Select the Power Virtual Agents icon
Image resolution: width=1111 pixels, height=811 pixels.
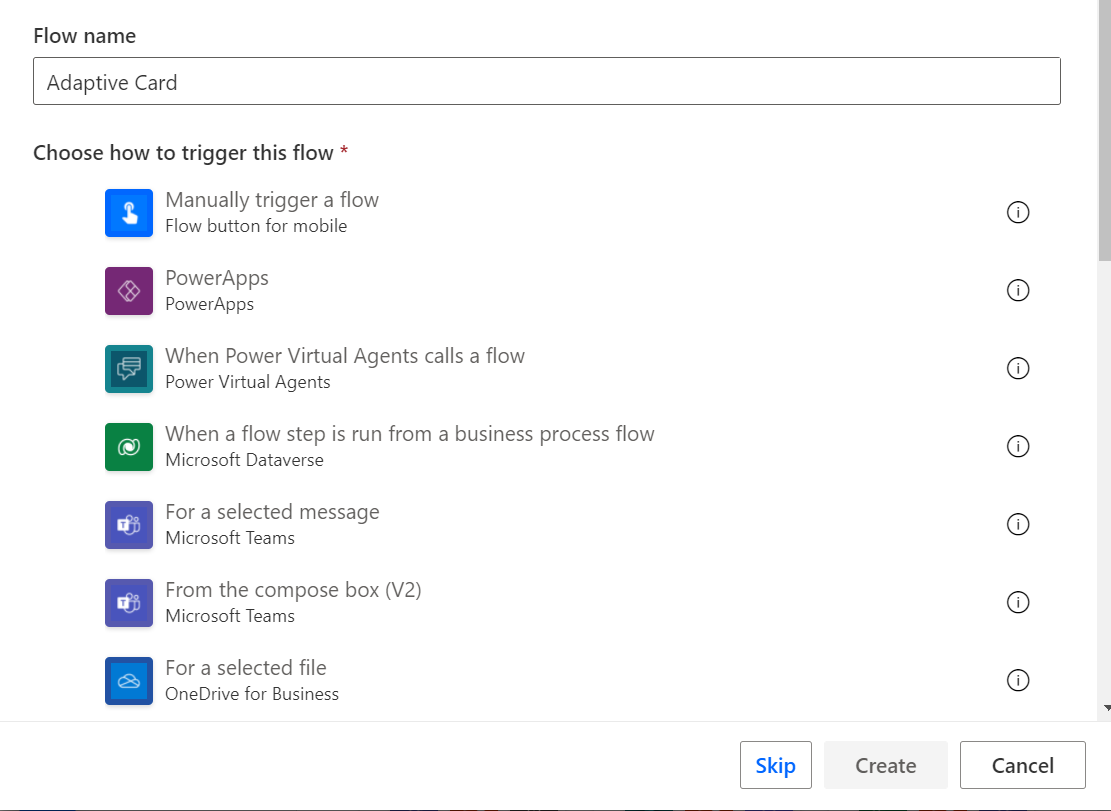click(129, 368)
